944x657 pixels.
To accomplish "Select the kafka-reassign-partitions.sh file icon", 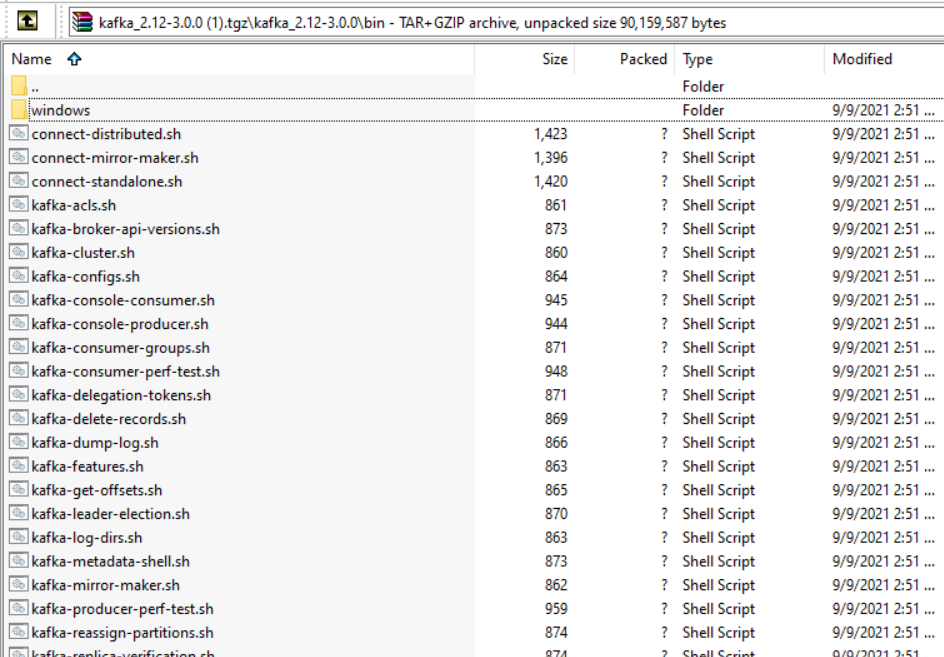I will [19, 632].
